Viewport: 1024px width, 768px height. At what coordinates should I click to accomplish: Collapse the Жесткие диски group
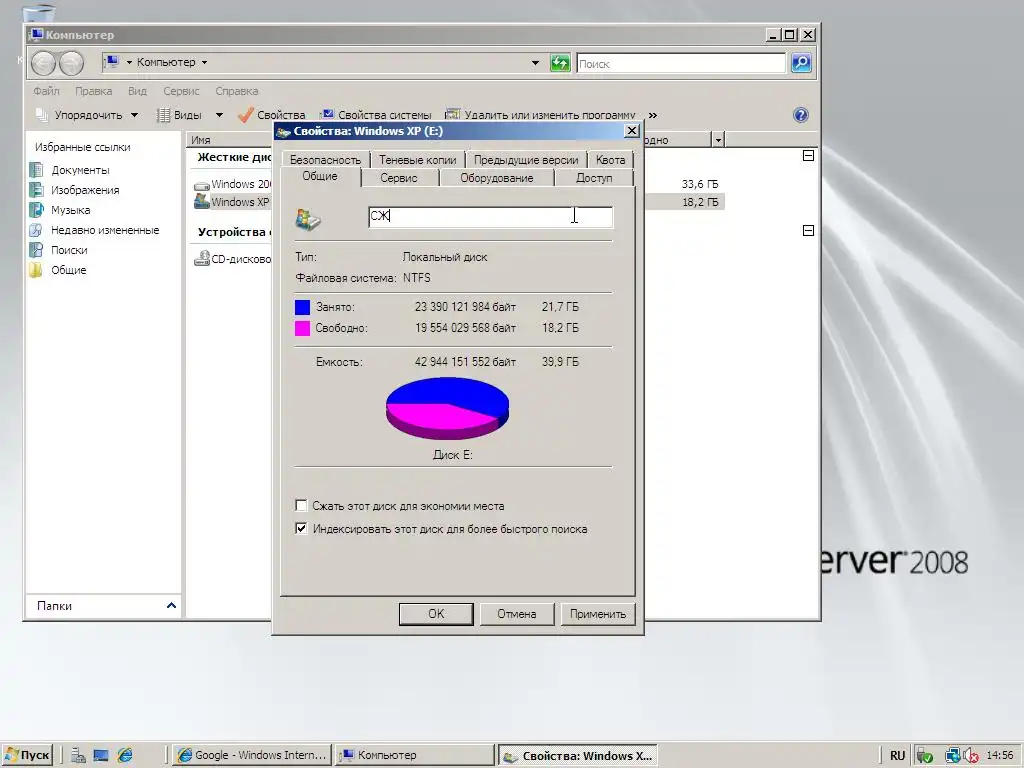click(808, 156)
